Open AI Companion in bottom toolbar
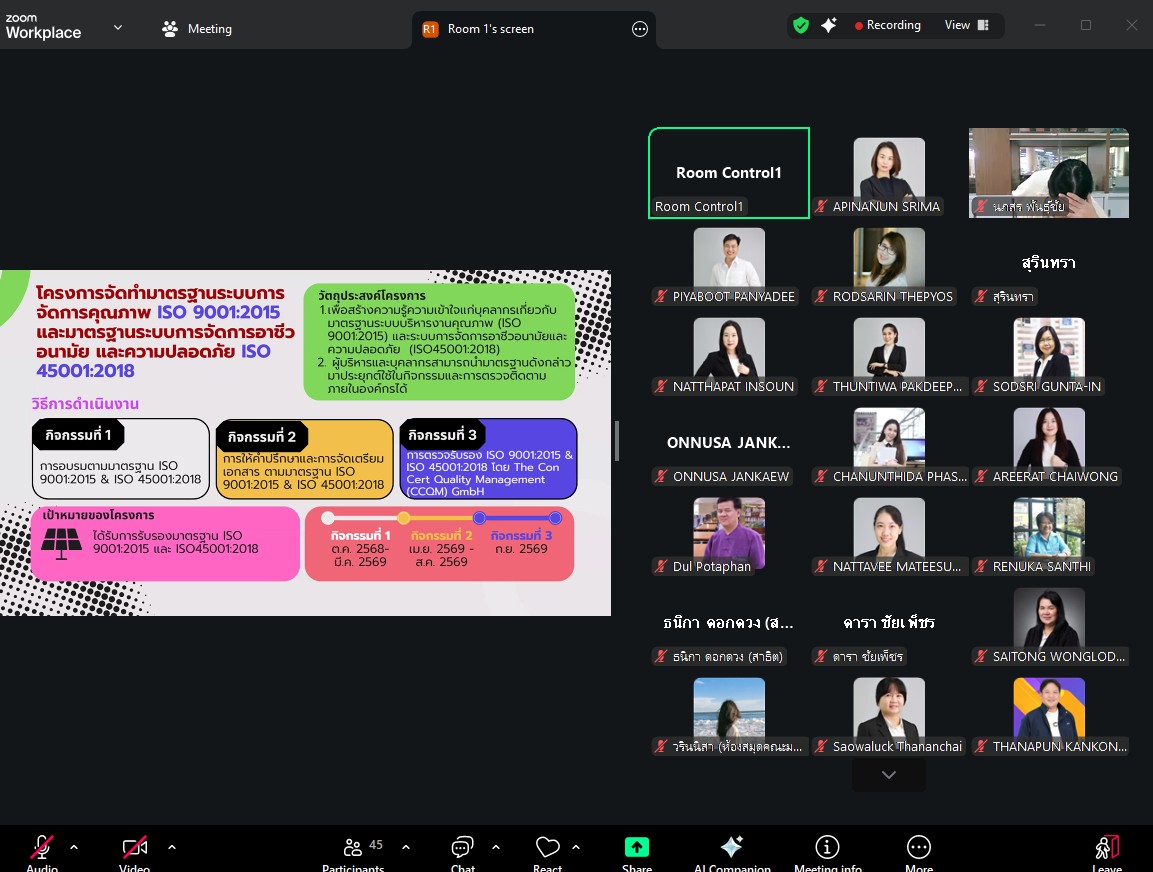This screenshot has height=872, width=1153. pyautogui.click(x=731, y=848)
